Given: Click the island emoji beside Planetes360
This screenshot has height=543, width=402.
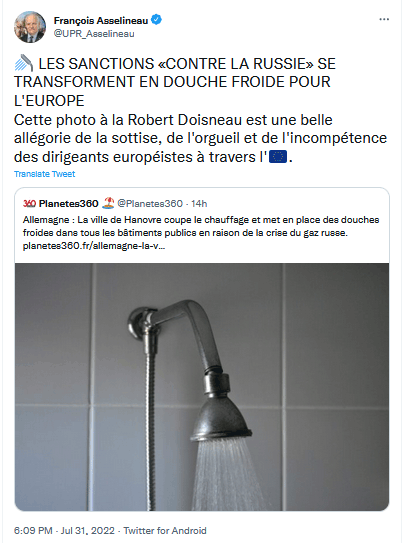Looking at the screenshot, I should [108, 203].
